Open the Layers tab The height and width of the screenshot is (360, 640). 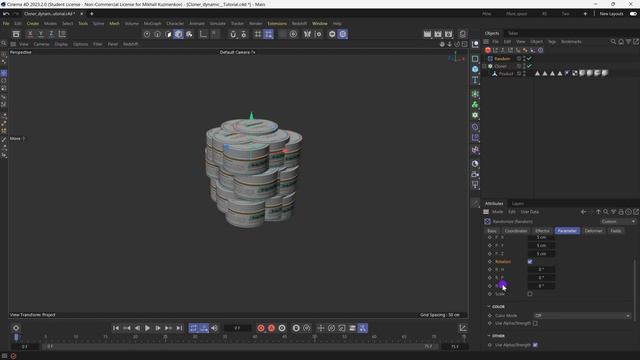click(518, 204)
